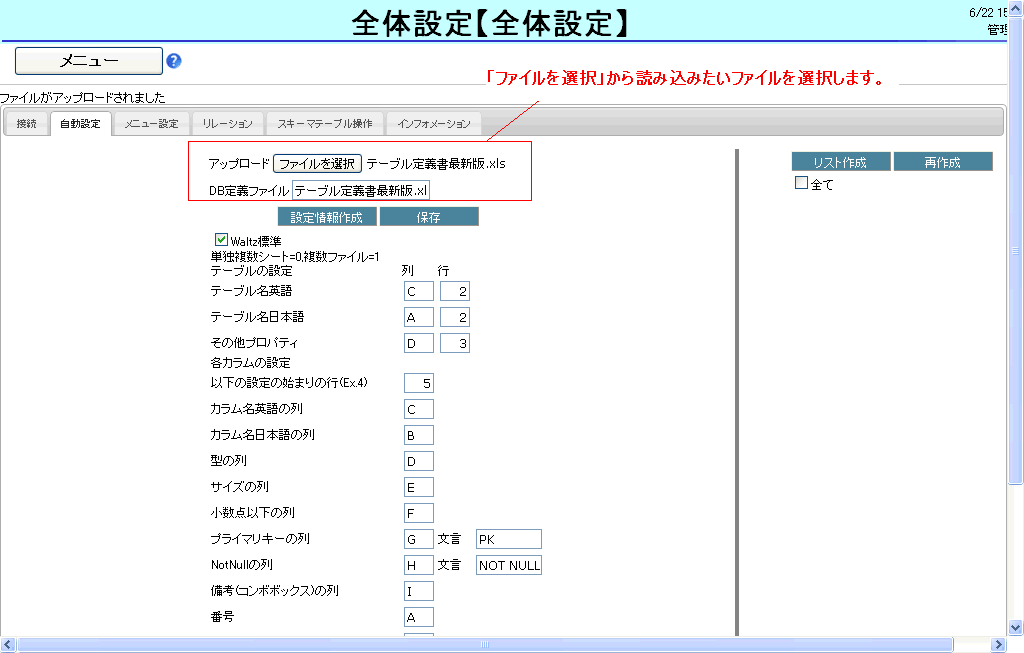
Task: Select the 自動設定 tab
Action: click(x=80, y=124)
